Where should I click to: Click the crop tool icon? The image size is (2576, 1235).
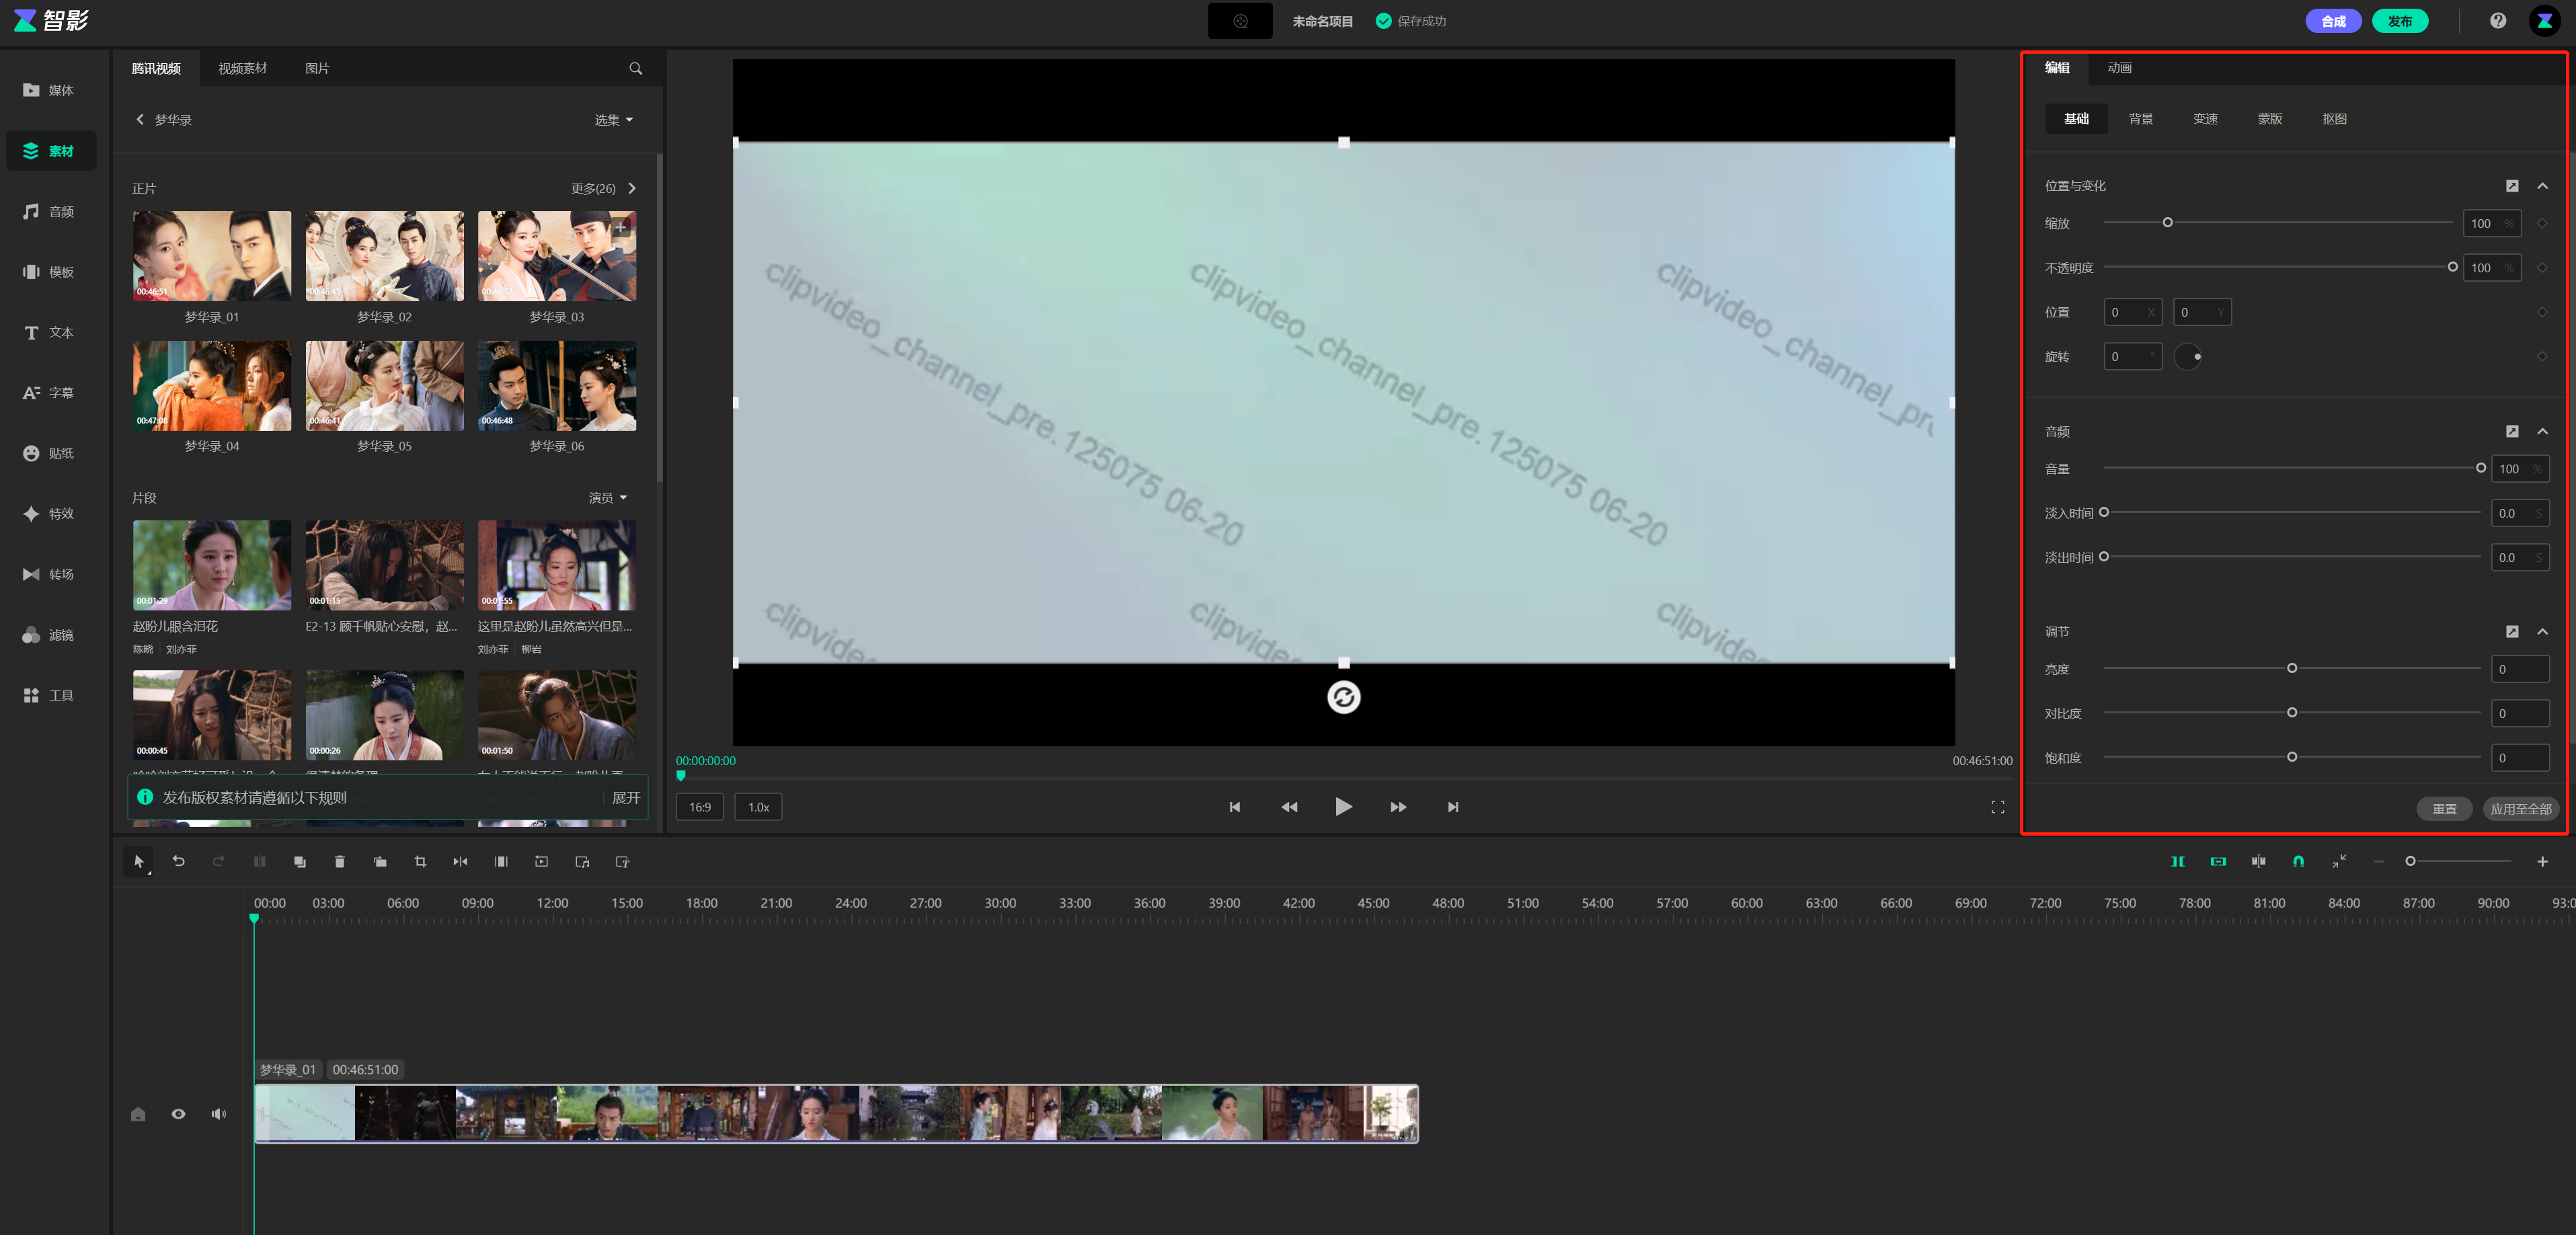pos(420,861)
